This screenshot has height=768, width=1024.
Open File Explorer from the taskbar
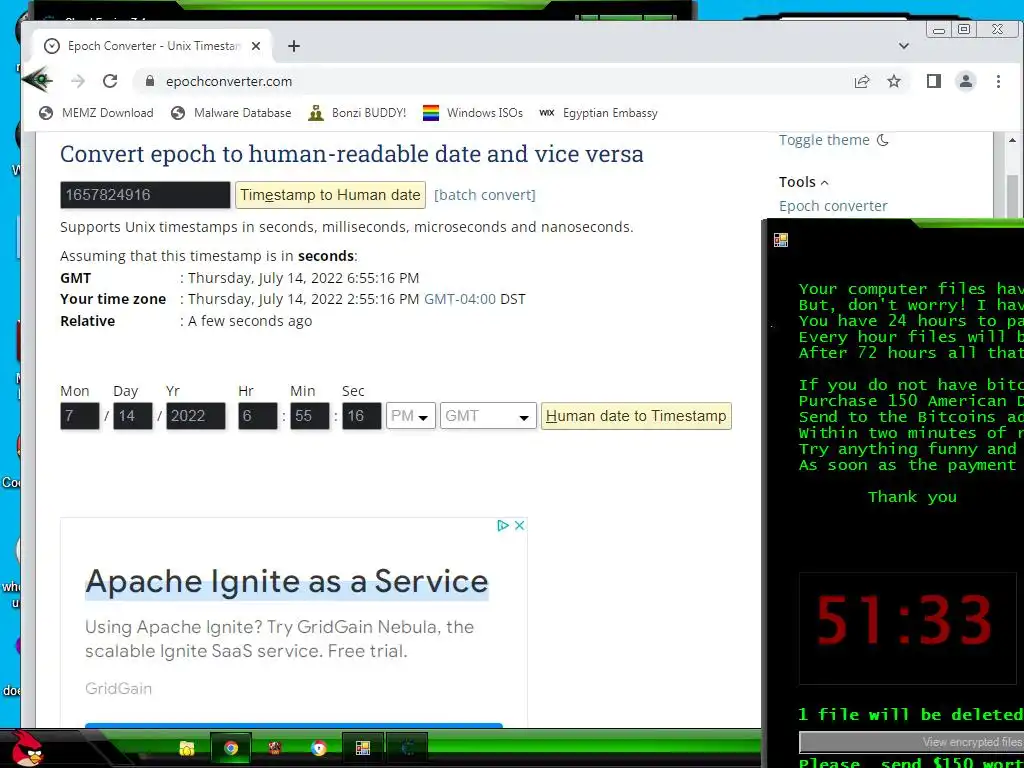(187, 748)
